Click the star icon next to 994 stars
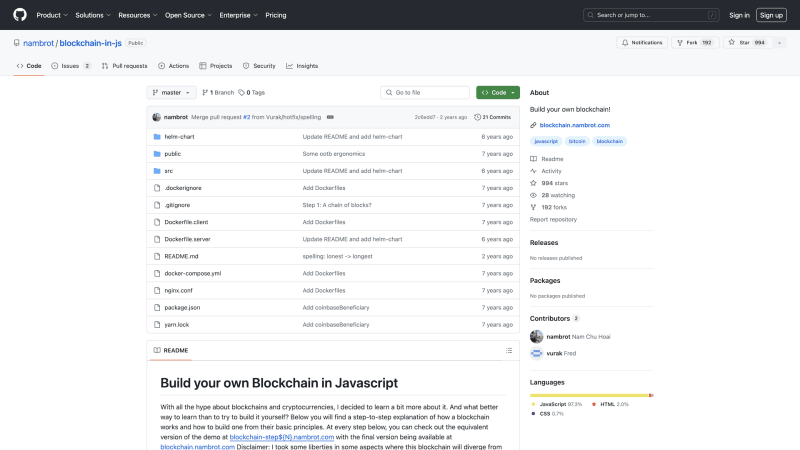 pyautogui.click(x=533, y=183)
